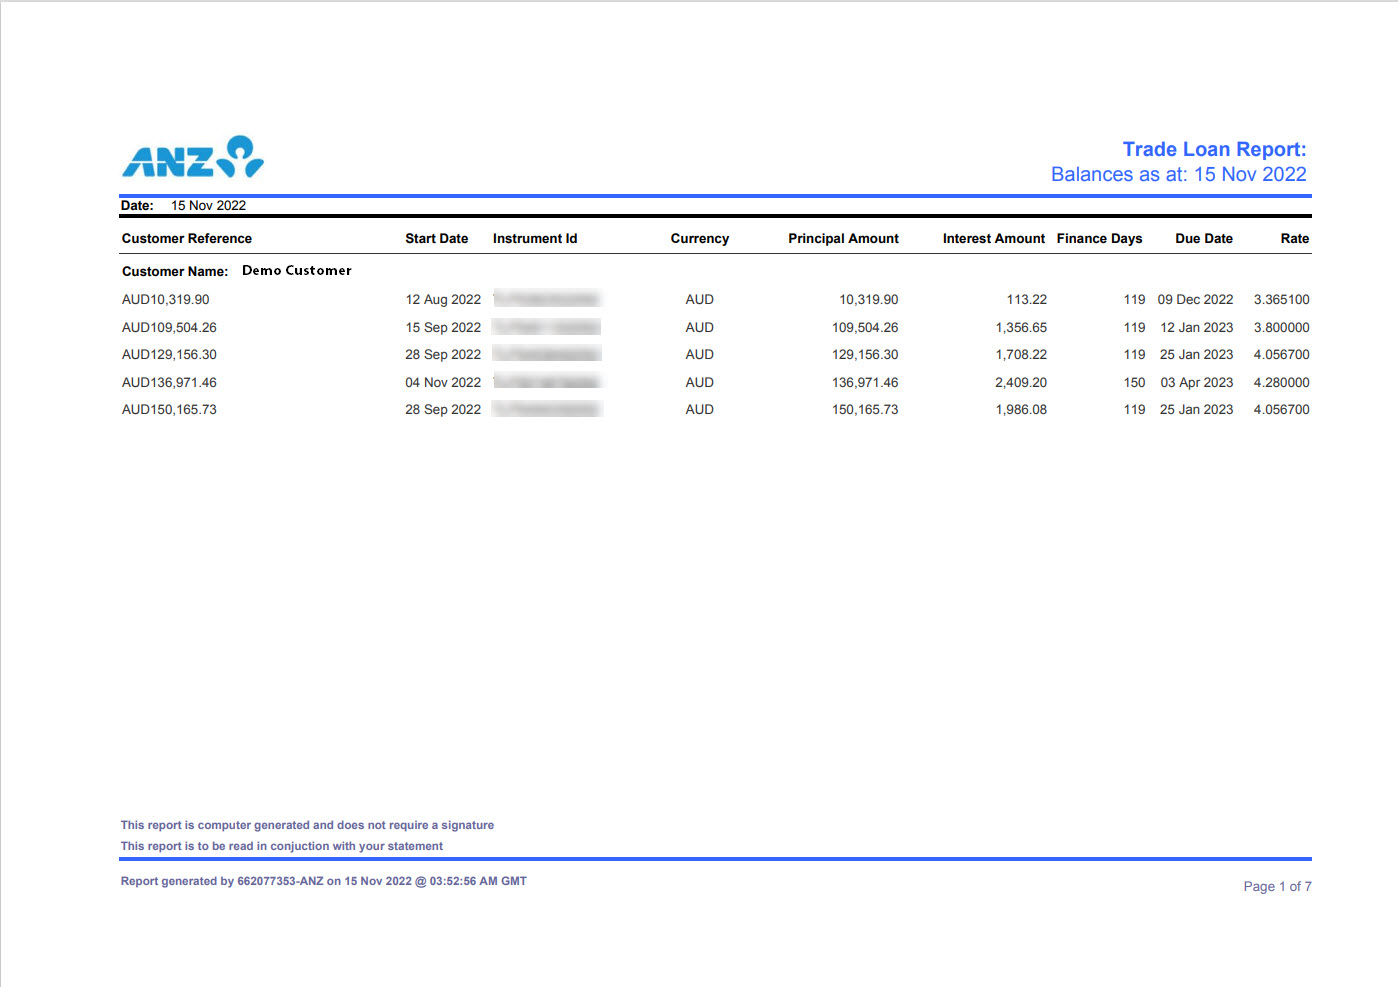Click the 03 Apr 2023 due date
Image resolution: width=1398 pixels, height=987 pixels.
(x=1196, y=383)
